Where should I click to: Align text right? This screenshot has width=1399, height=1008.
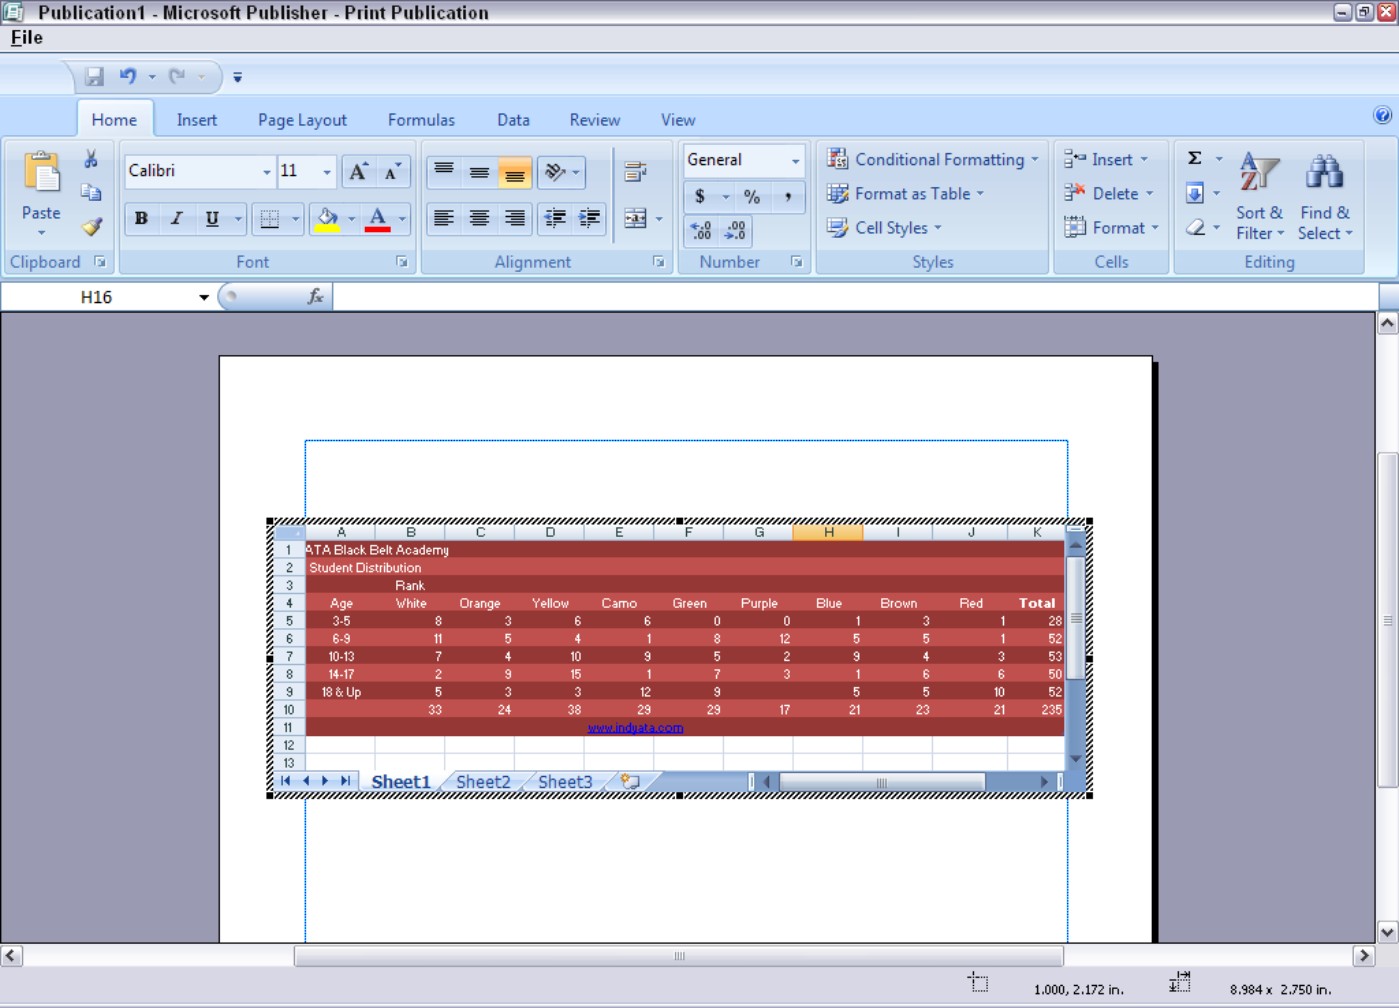[515, 218]
